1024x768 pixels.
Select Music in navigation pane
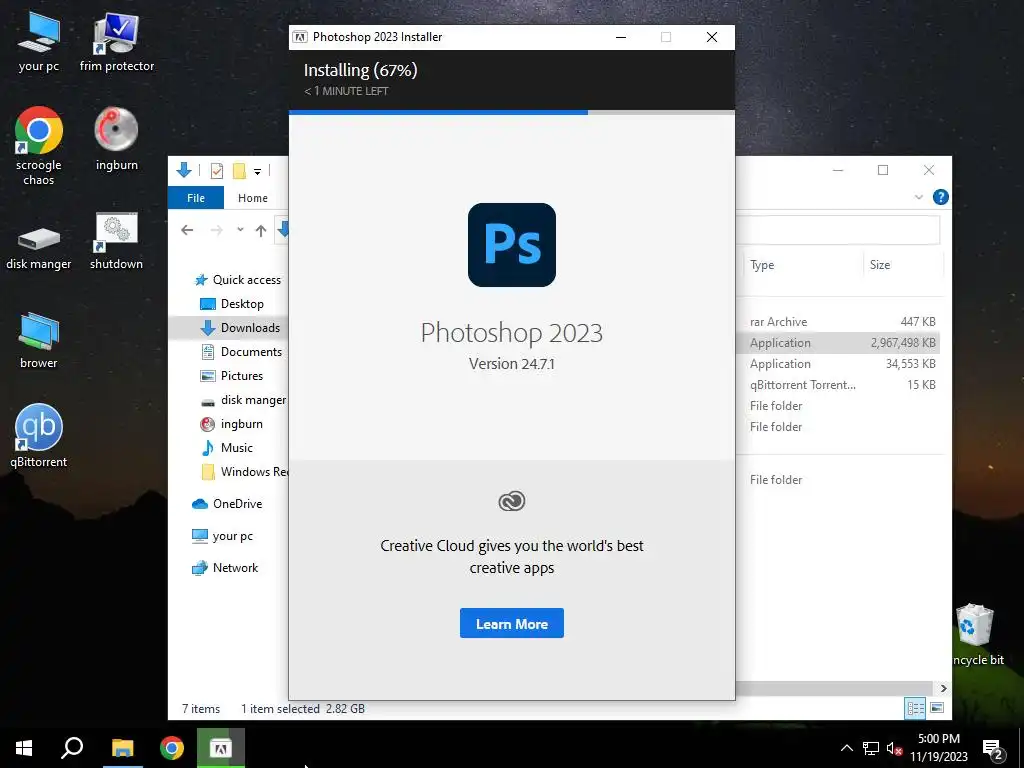[x=227, y=448]
